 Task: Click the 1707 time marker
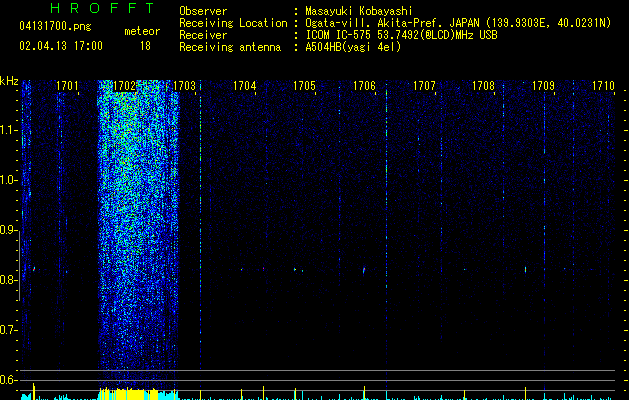pyautogui.click(x=424, y=85)
